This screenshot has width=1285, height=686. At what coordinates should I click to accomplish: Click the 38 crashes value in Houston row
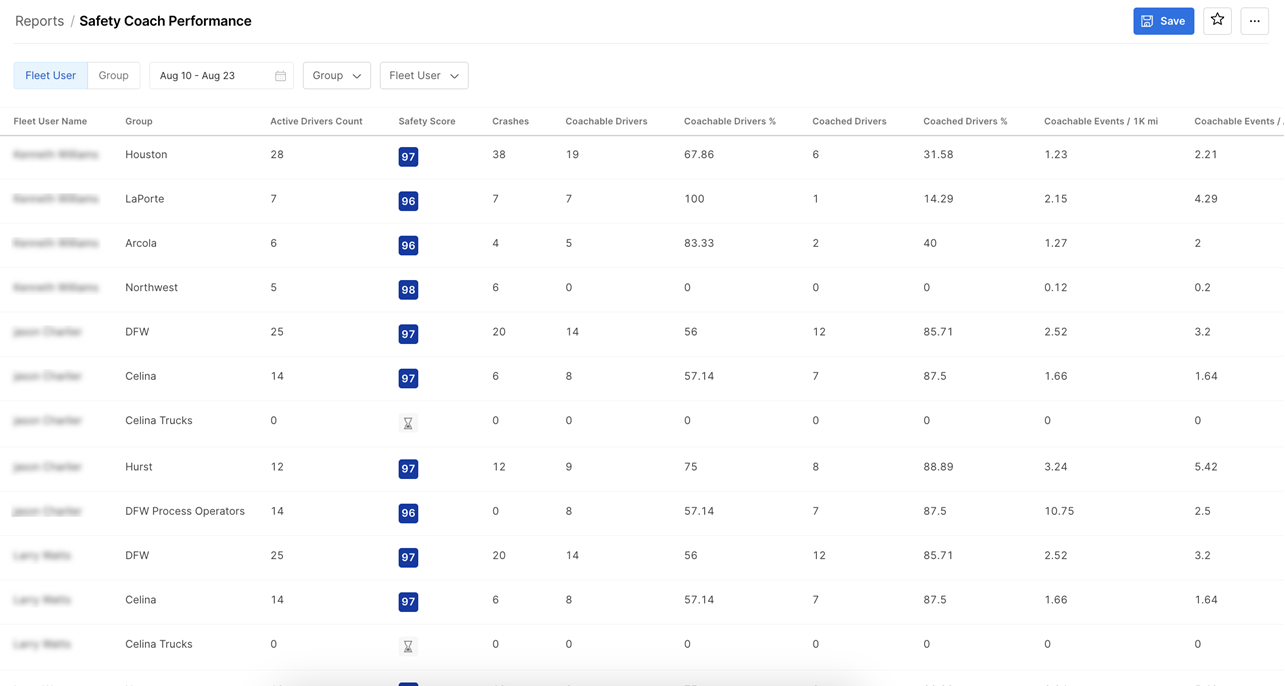tap(499, 155)
